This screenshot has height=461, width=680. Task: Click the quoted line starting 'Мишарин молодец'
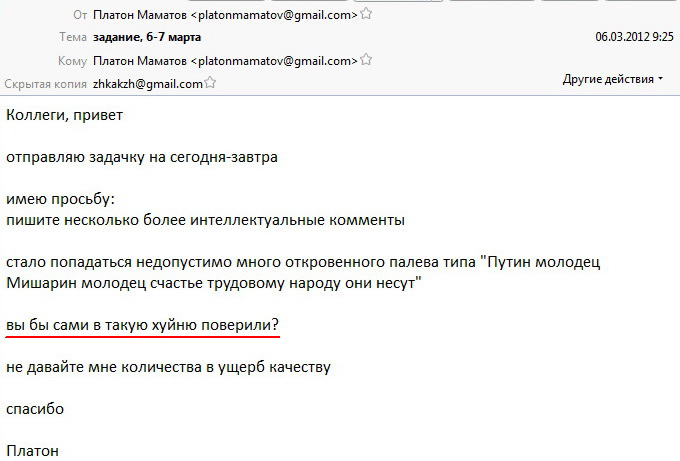coord(214,283)
